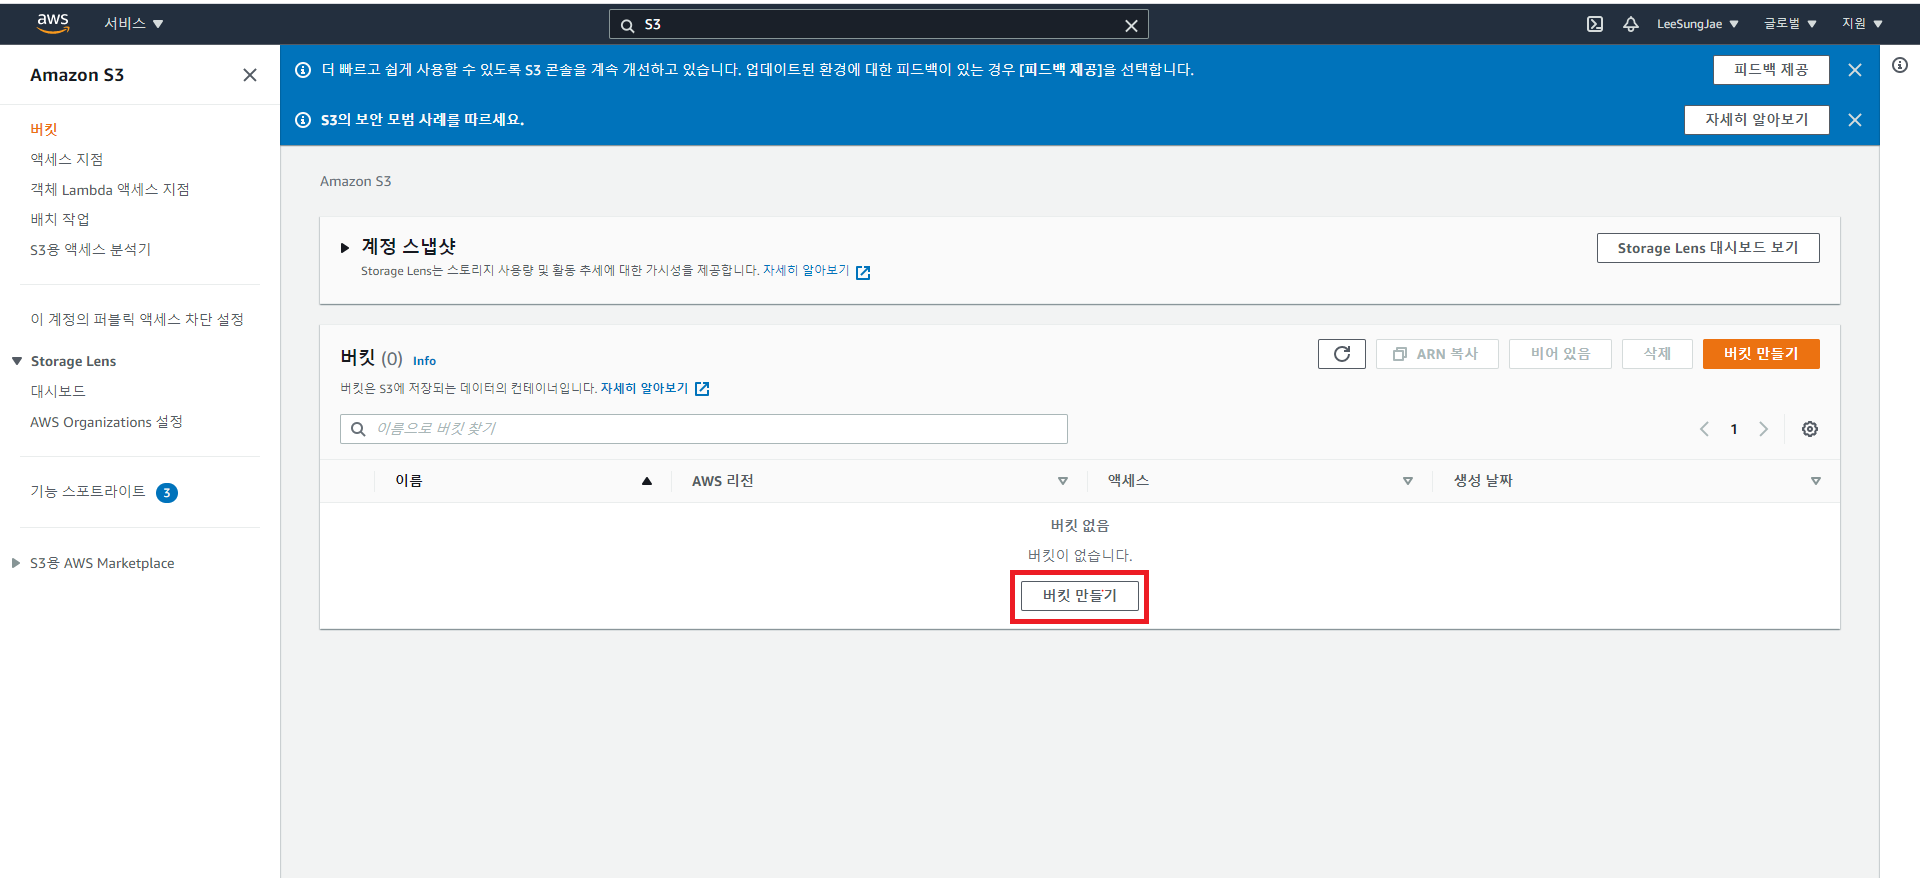The image size is (1920, 878).
Task: Close the Amazon S3 sidebar panel
Action: click(x=250, y=75)
